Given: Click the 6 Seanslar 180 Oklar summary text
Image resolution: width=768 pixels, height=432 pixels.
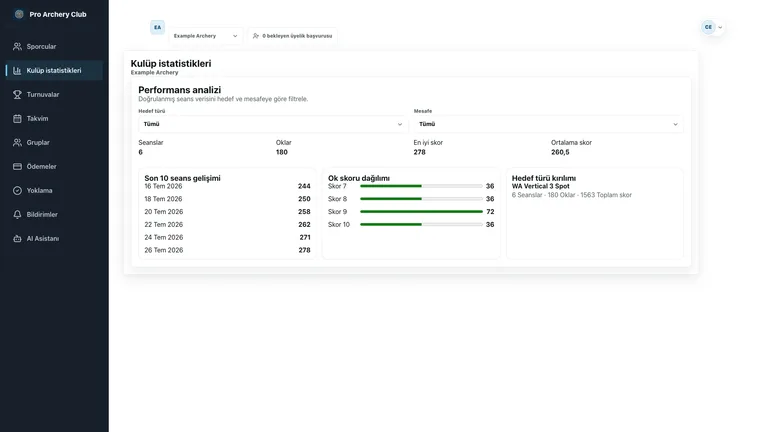Looking at the screenshot, I should [572, 195].
